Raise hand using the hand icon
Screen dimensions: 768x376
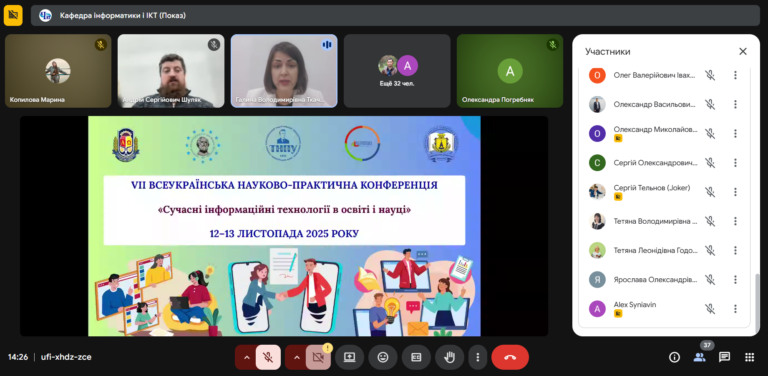(449, 357)
